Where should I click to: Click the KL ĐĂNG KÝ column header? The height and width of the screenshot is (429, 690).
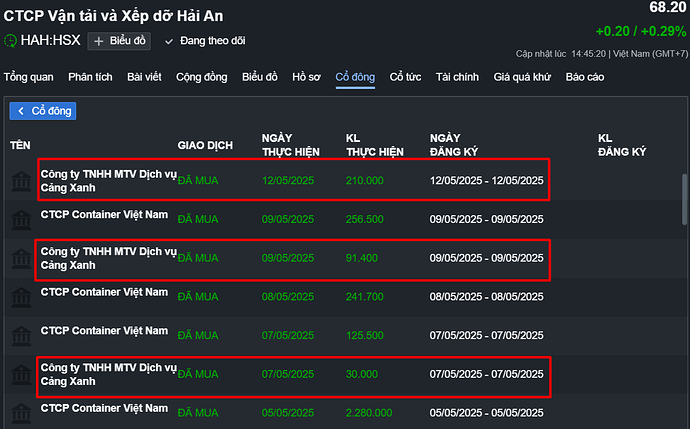click(622, 145)
